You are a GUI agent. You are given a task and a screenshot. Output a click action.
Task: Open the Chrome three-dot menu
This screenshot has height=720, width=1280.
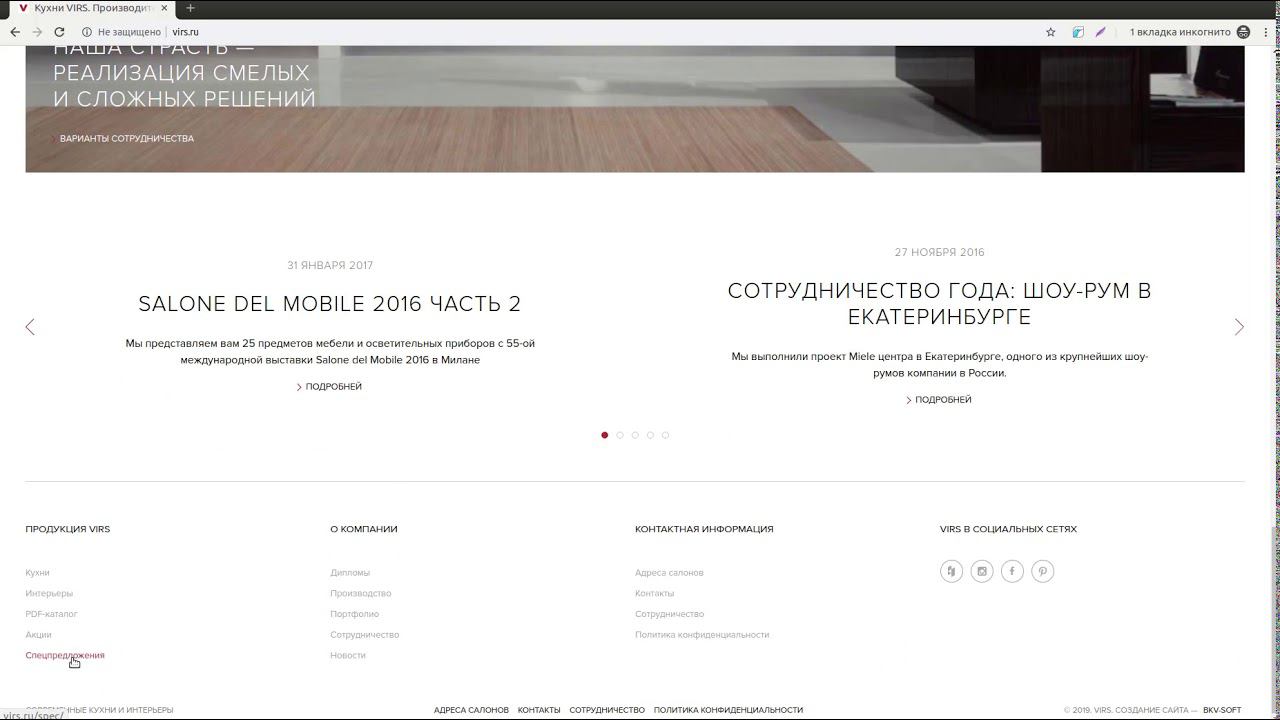pos(1267,32)
